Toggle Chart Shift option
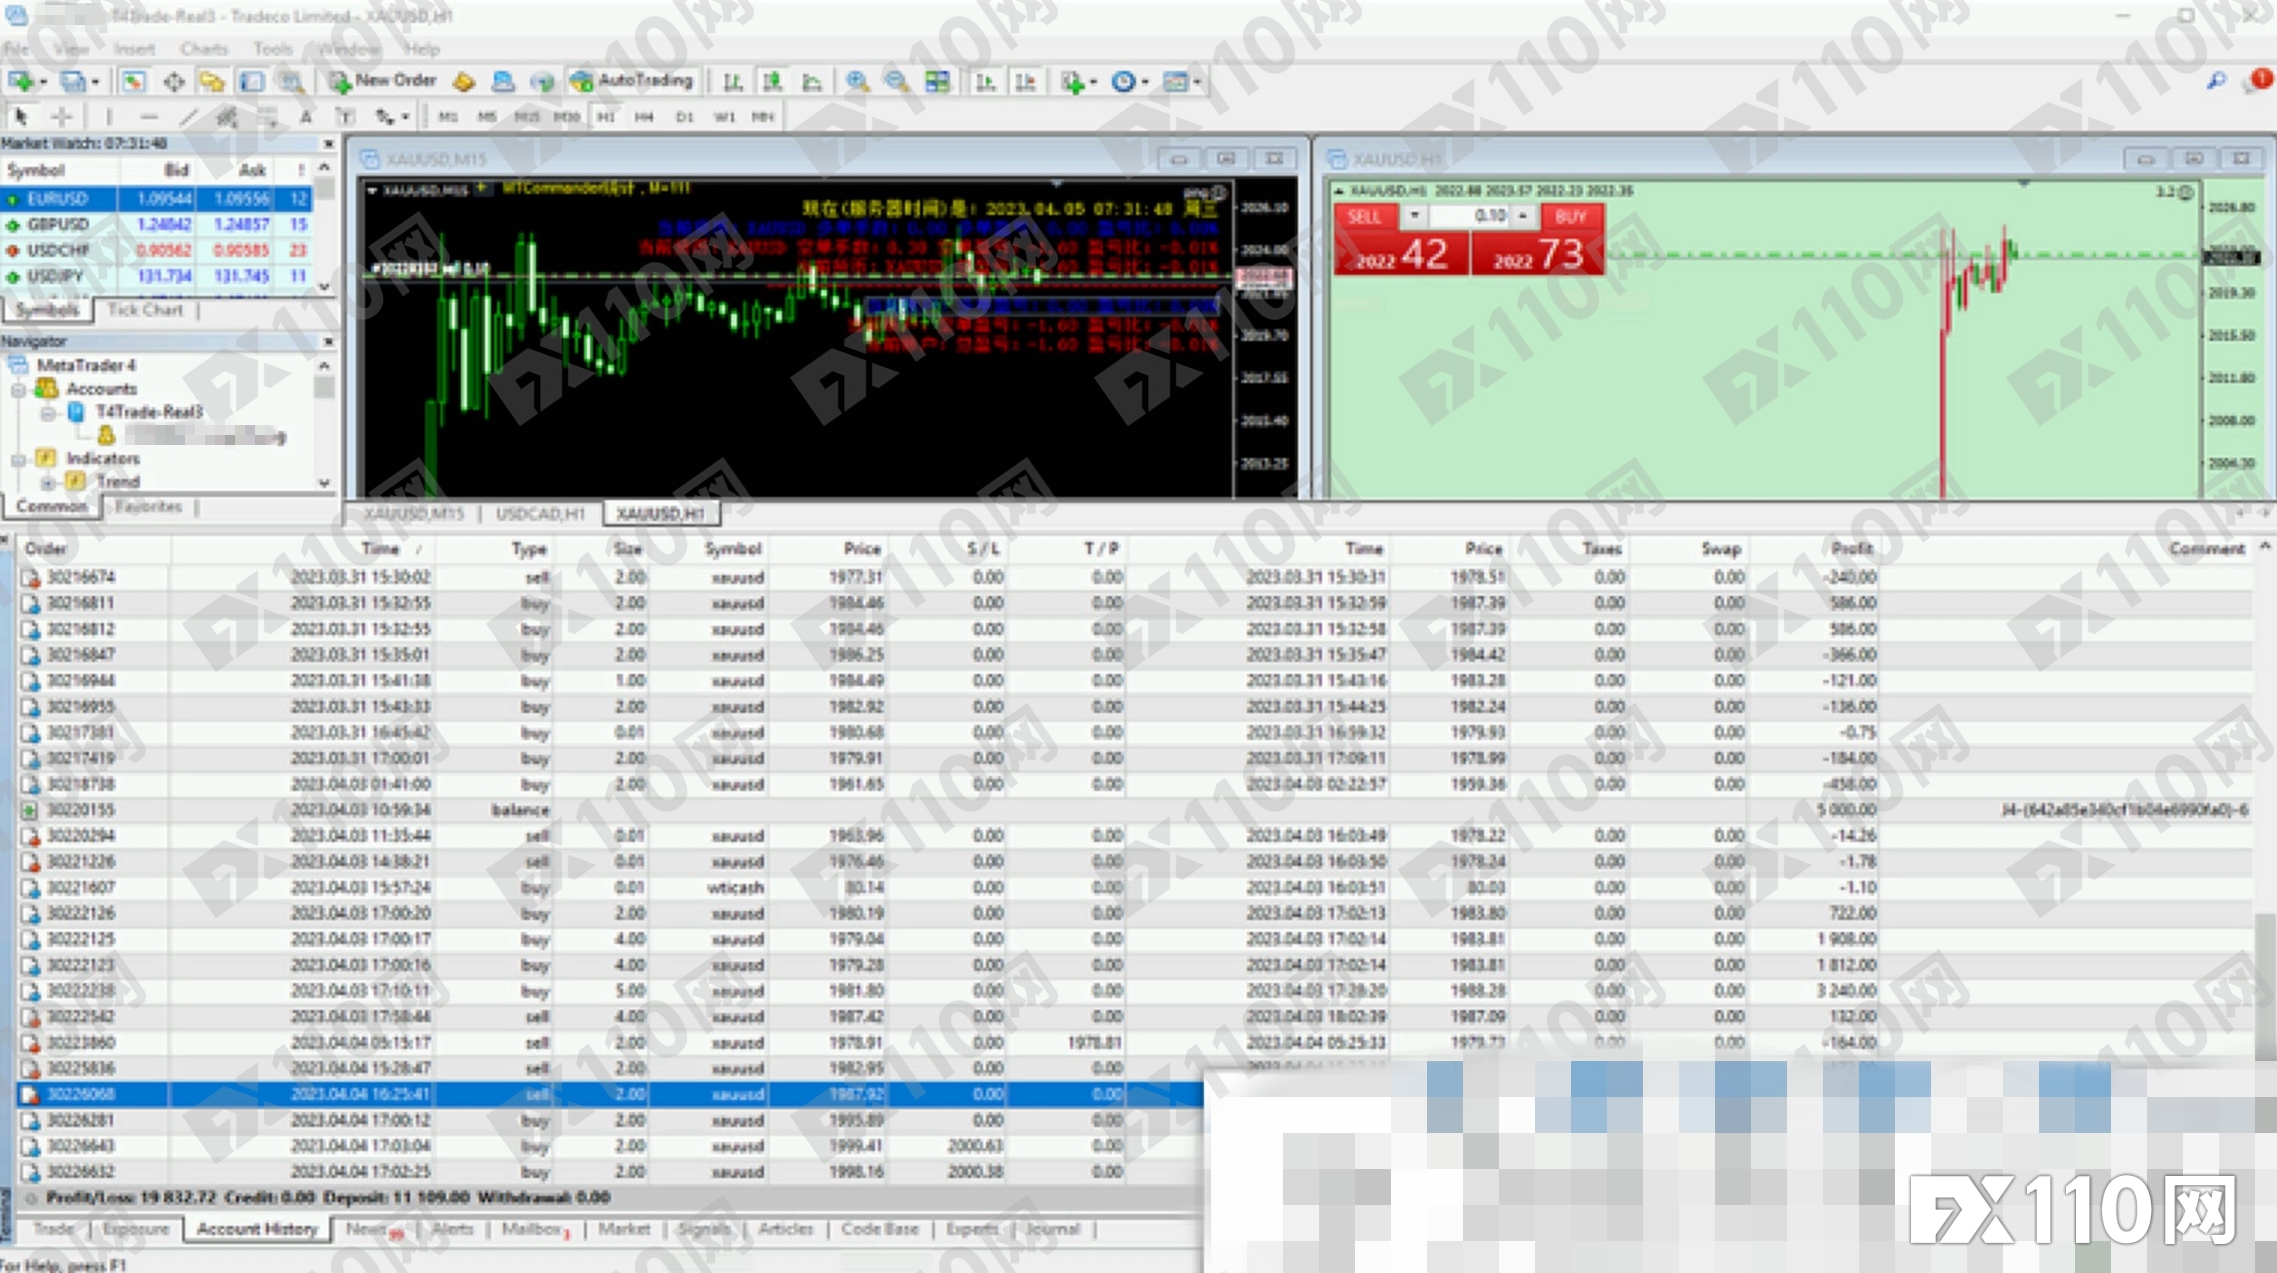Screen dimensions: 2277x1273 (1025, 81)
